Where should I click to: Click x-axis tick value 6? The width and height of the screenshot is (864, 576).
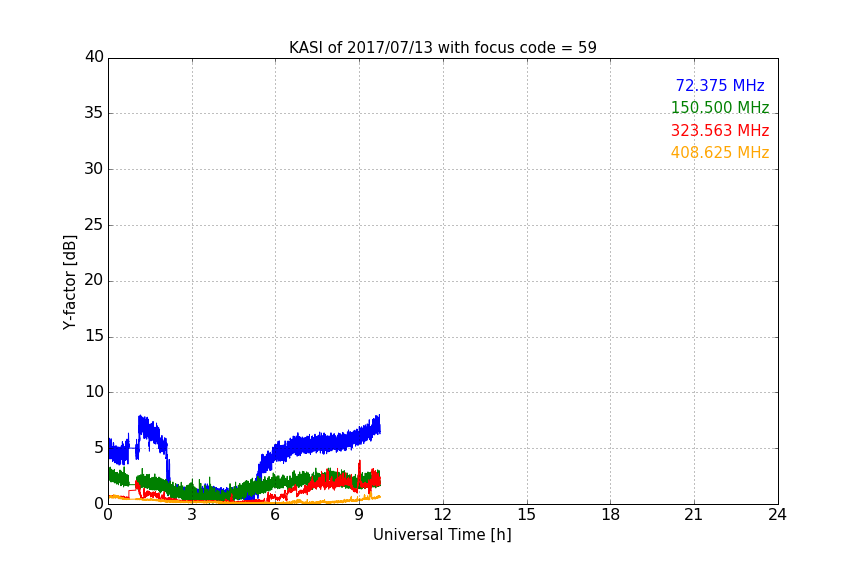pyautogui.click(x=275, y=515)
